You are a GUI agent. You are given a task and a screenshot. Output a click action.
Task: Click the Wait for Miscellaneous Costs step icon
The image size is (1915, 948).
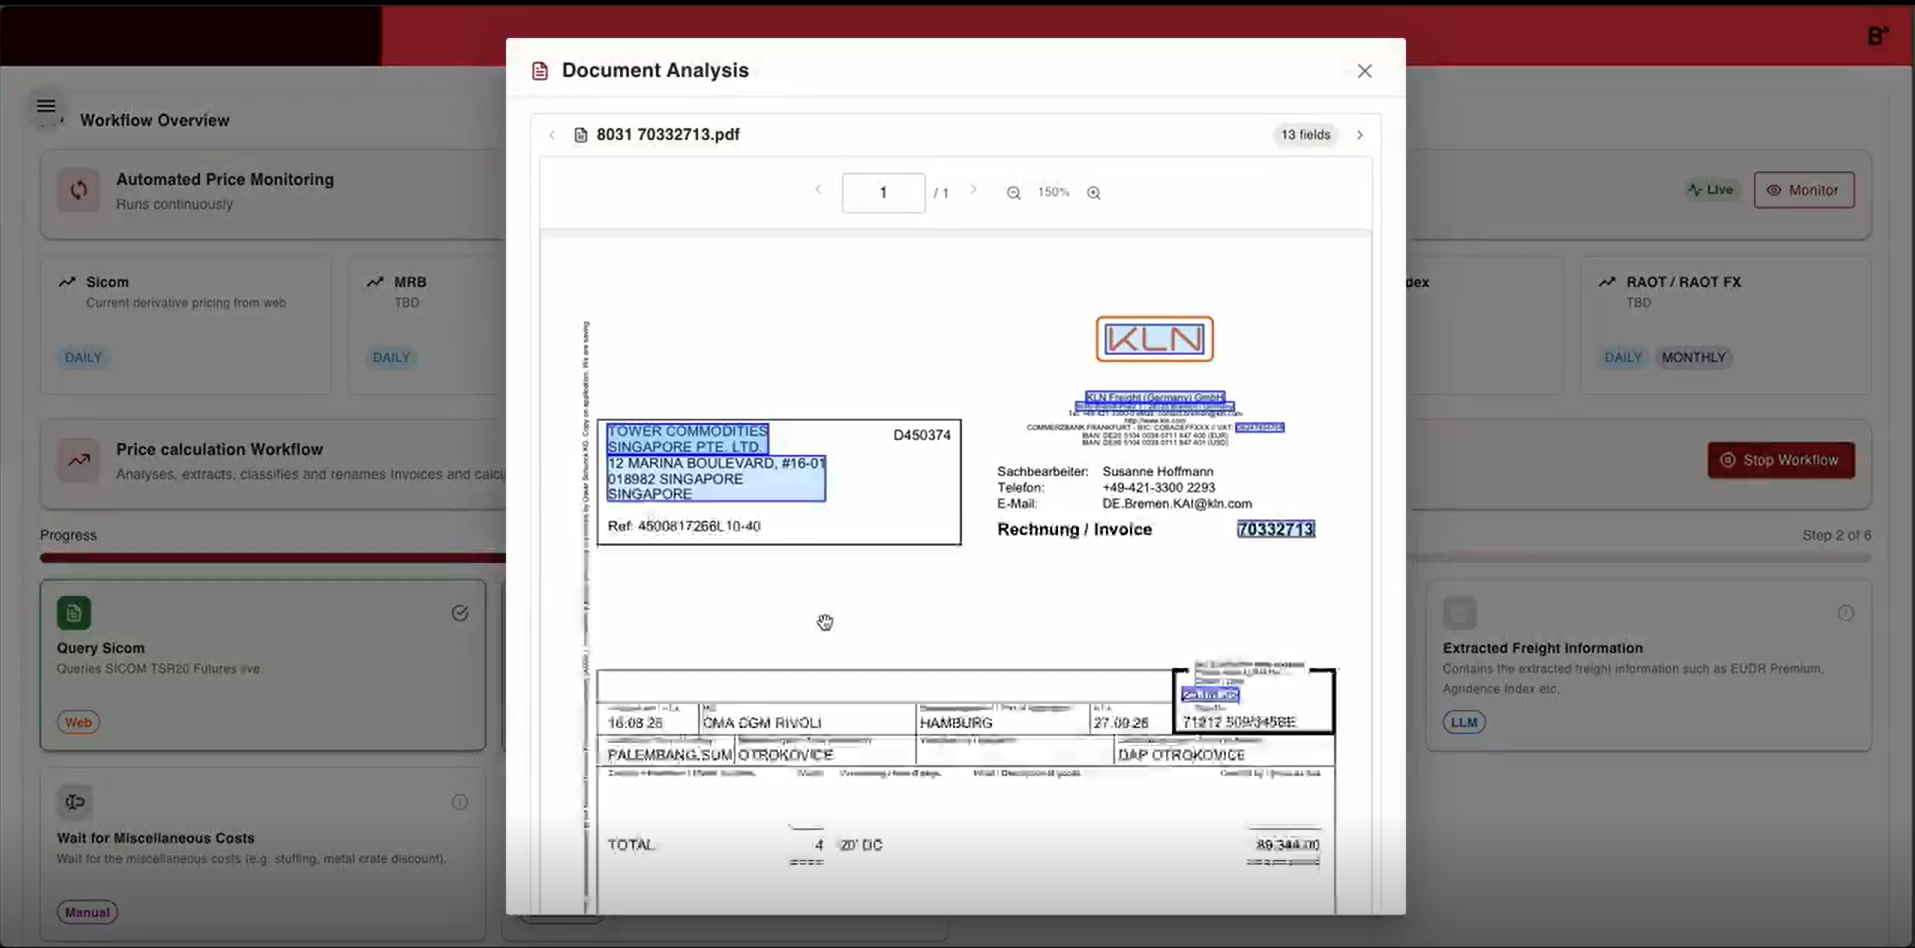click(x=74, y=802)
